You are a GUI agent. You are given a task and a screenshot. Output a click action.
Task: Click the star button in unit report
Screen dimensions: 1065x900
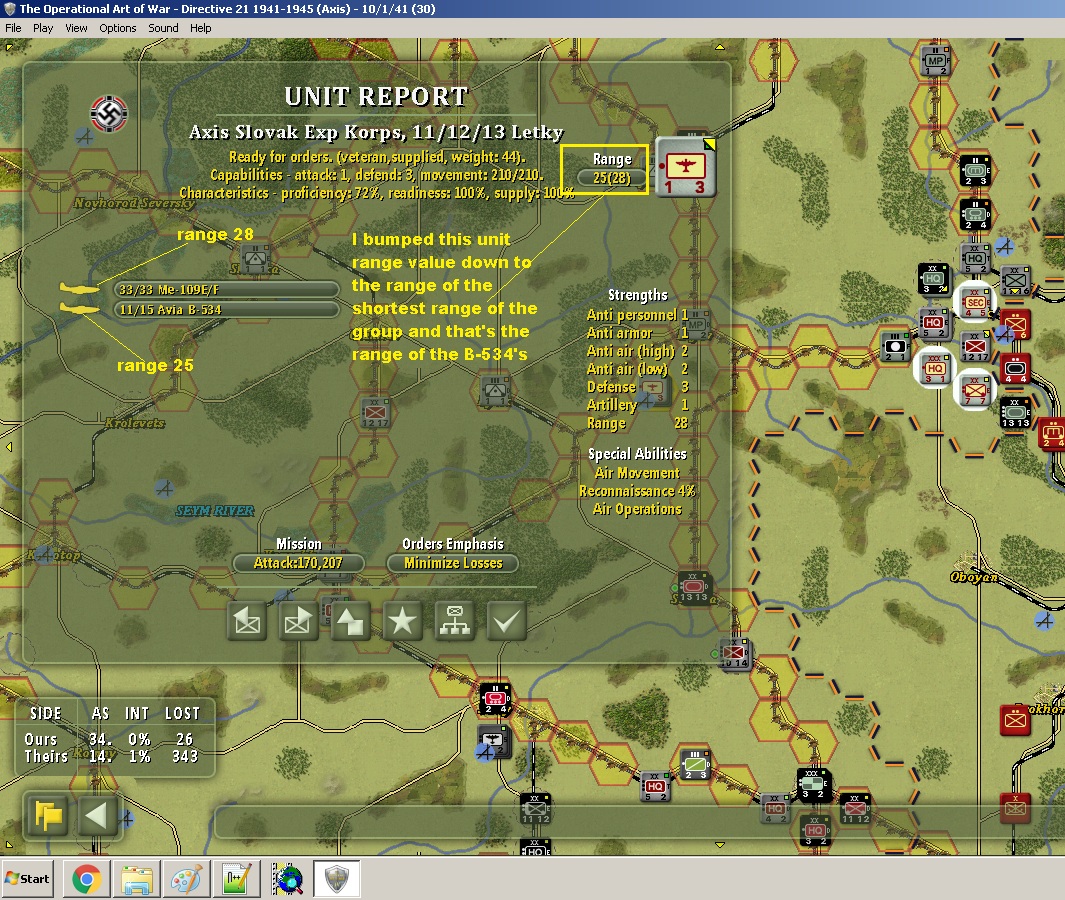pos(402,621)
